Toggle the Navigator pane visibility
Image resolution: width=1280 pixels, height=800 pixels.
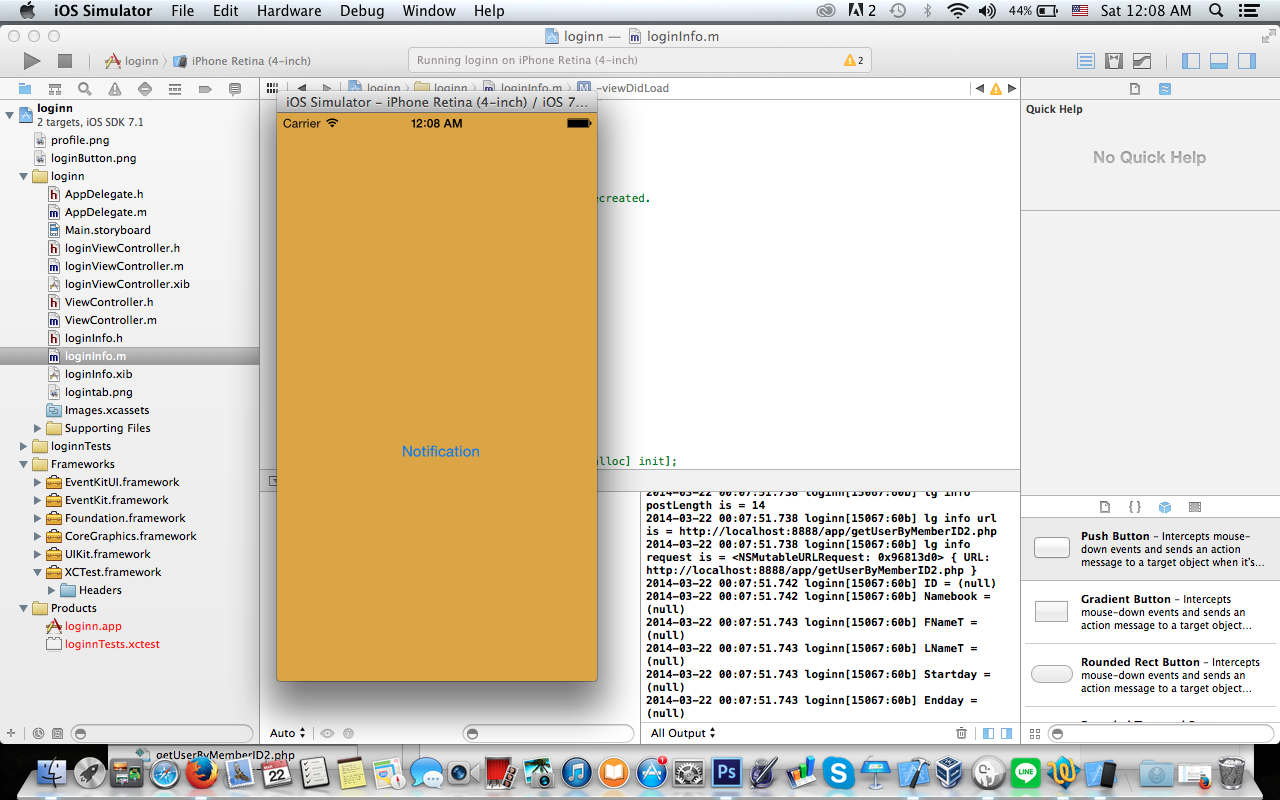1190,61
